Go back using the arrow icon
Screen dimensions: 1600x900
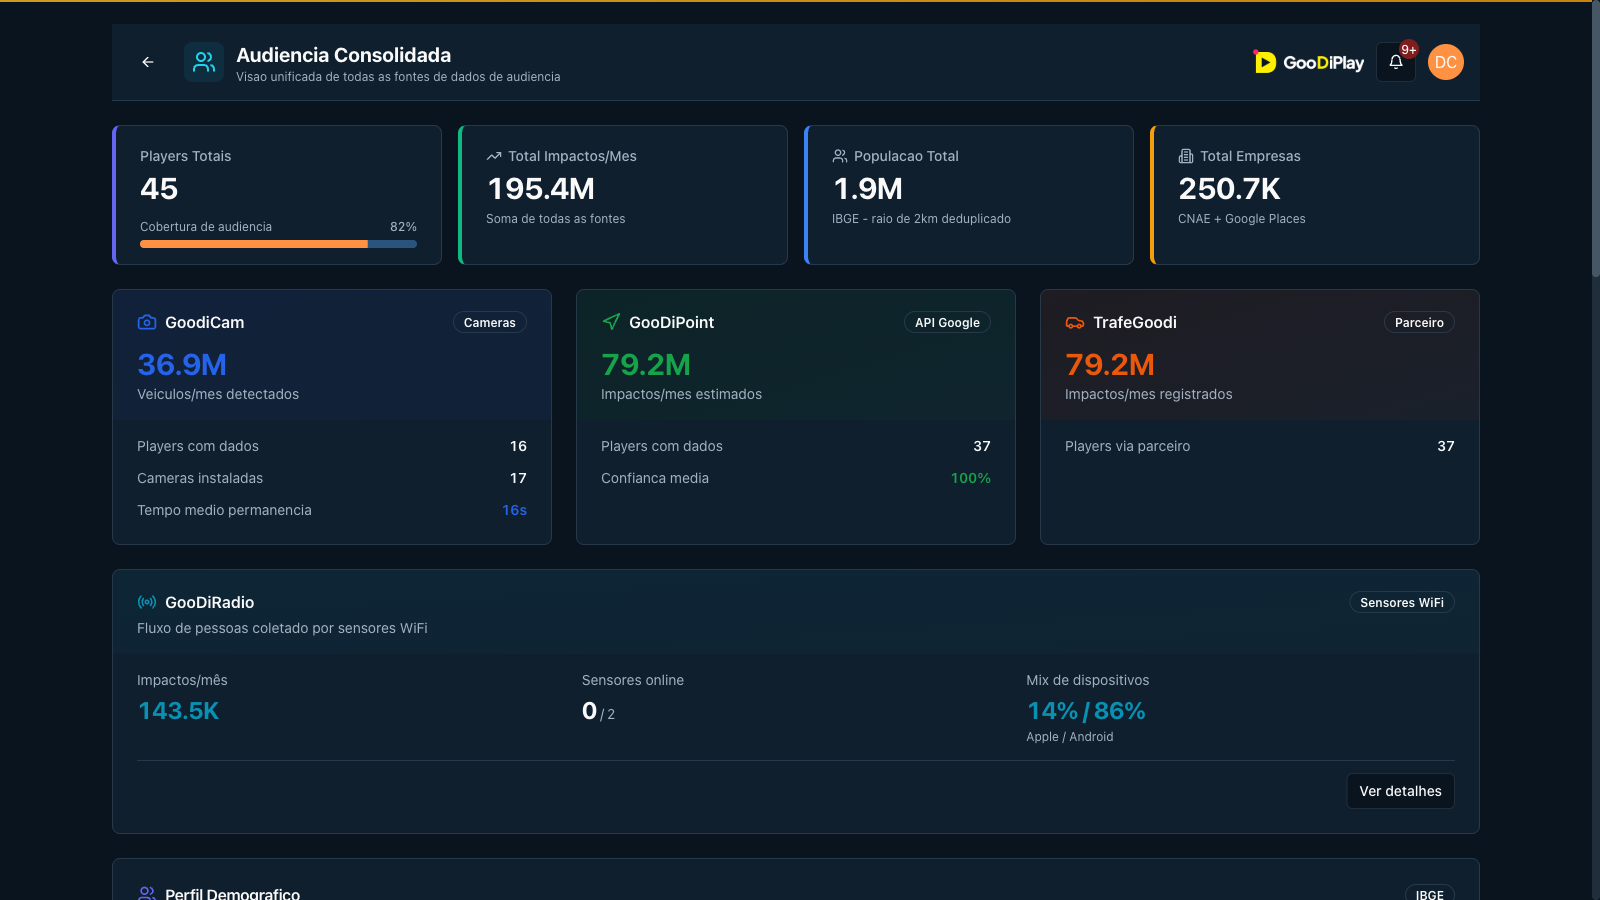point(148,62)
